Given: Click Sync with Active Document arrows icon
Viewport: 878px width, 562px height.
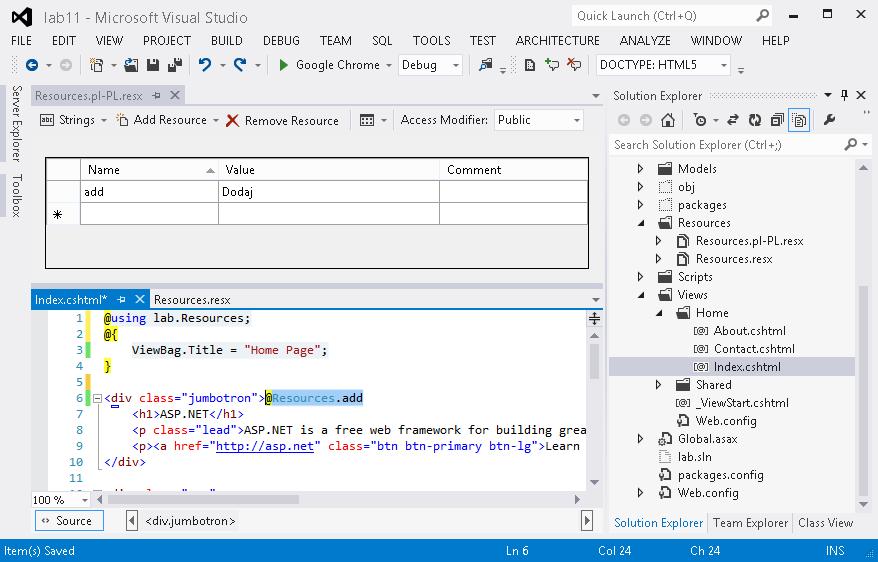Looking at the screenshot, I should (732, 120).
